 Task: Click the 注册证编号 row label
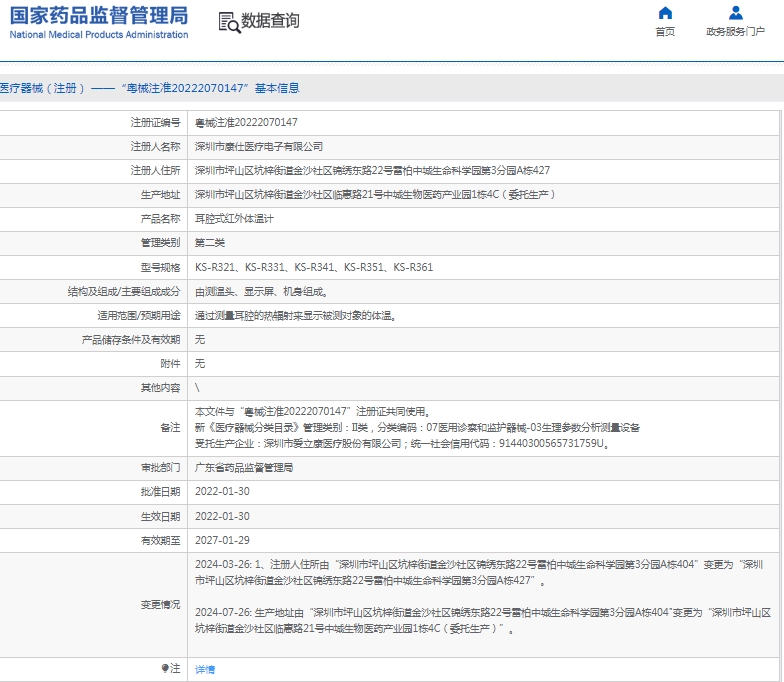[155, 122]
